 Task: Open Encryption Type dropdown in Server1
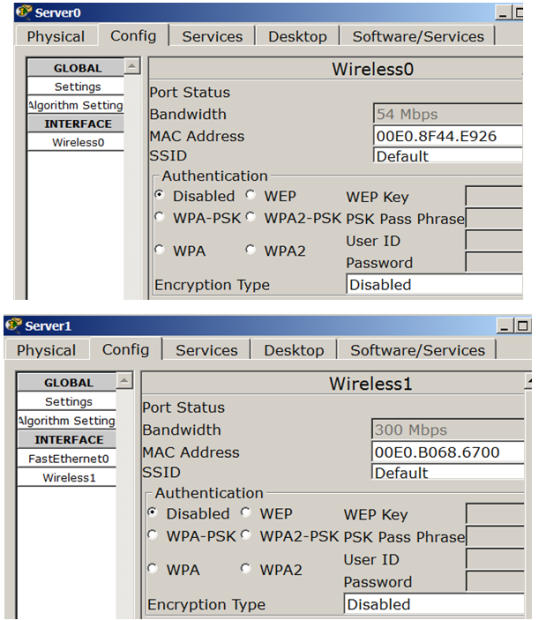[x=434, y=604]
